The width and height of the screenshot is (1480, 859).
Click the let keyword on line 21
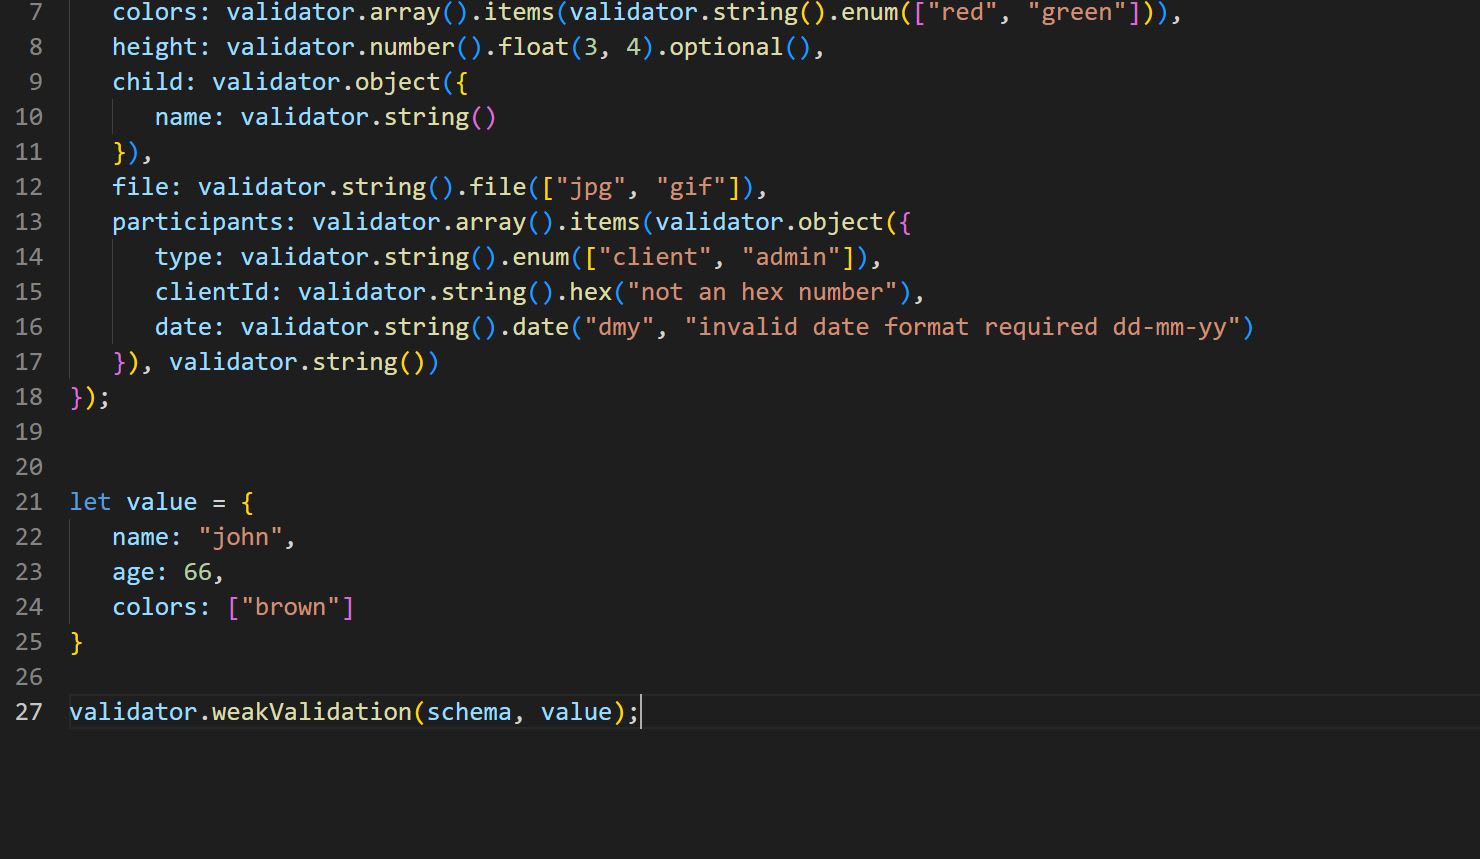point(90,502)
